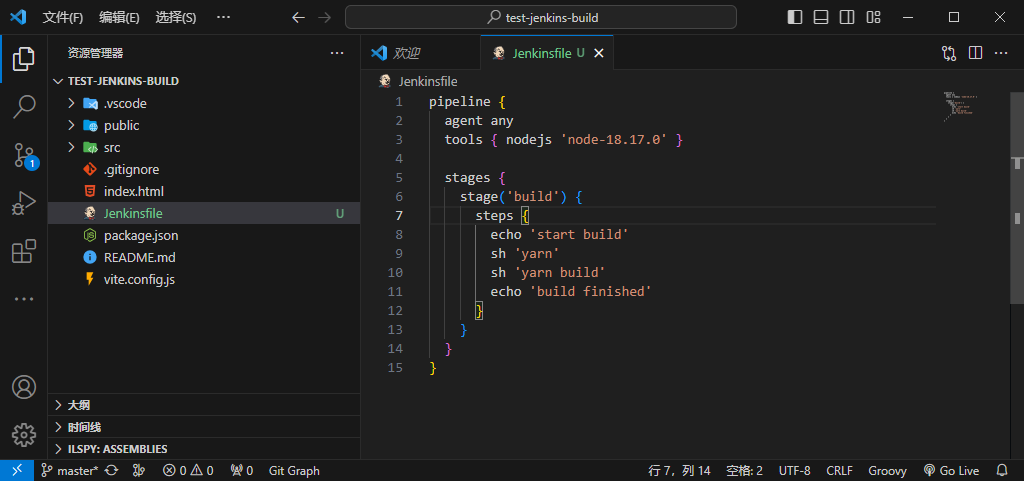Open Git Graph from status bar

[294, 471]
